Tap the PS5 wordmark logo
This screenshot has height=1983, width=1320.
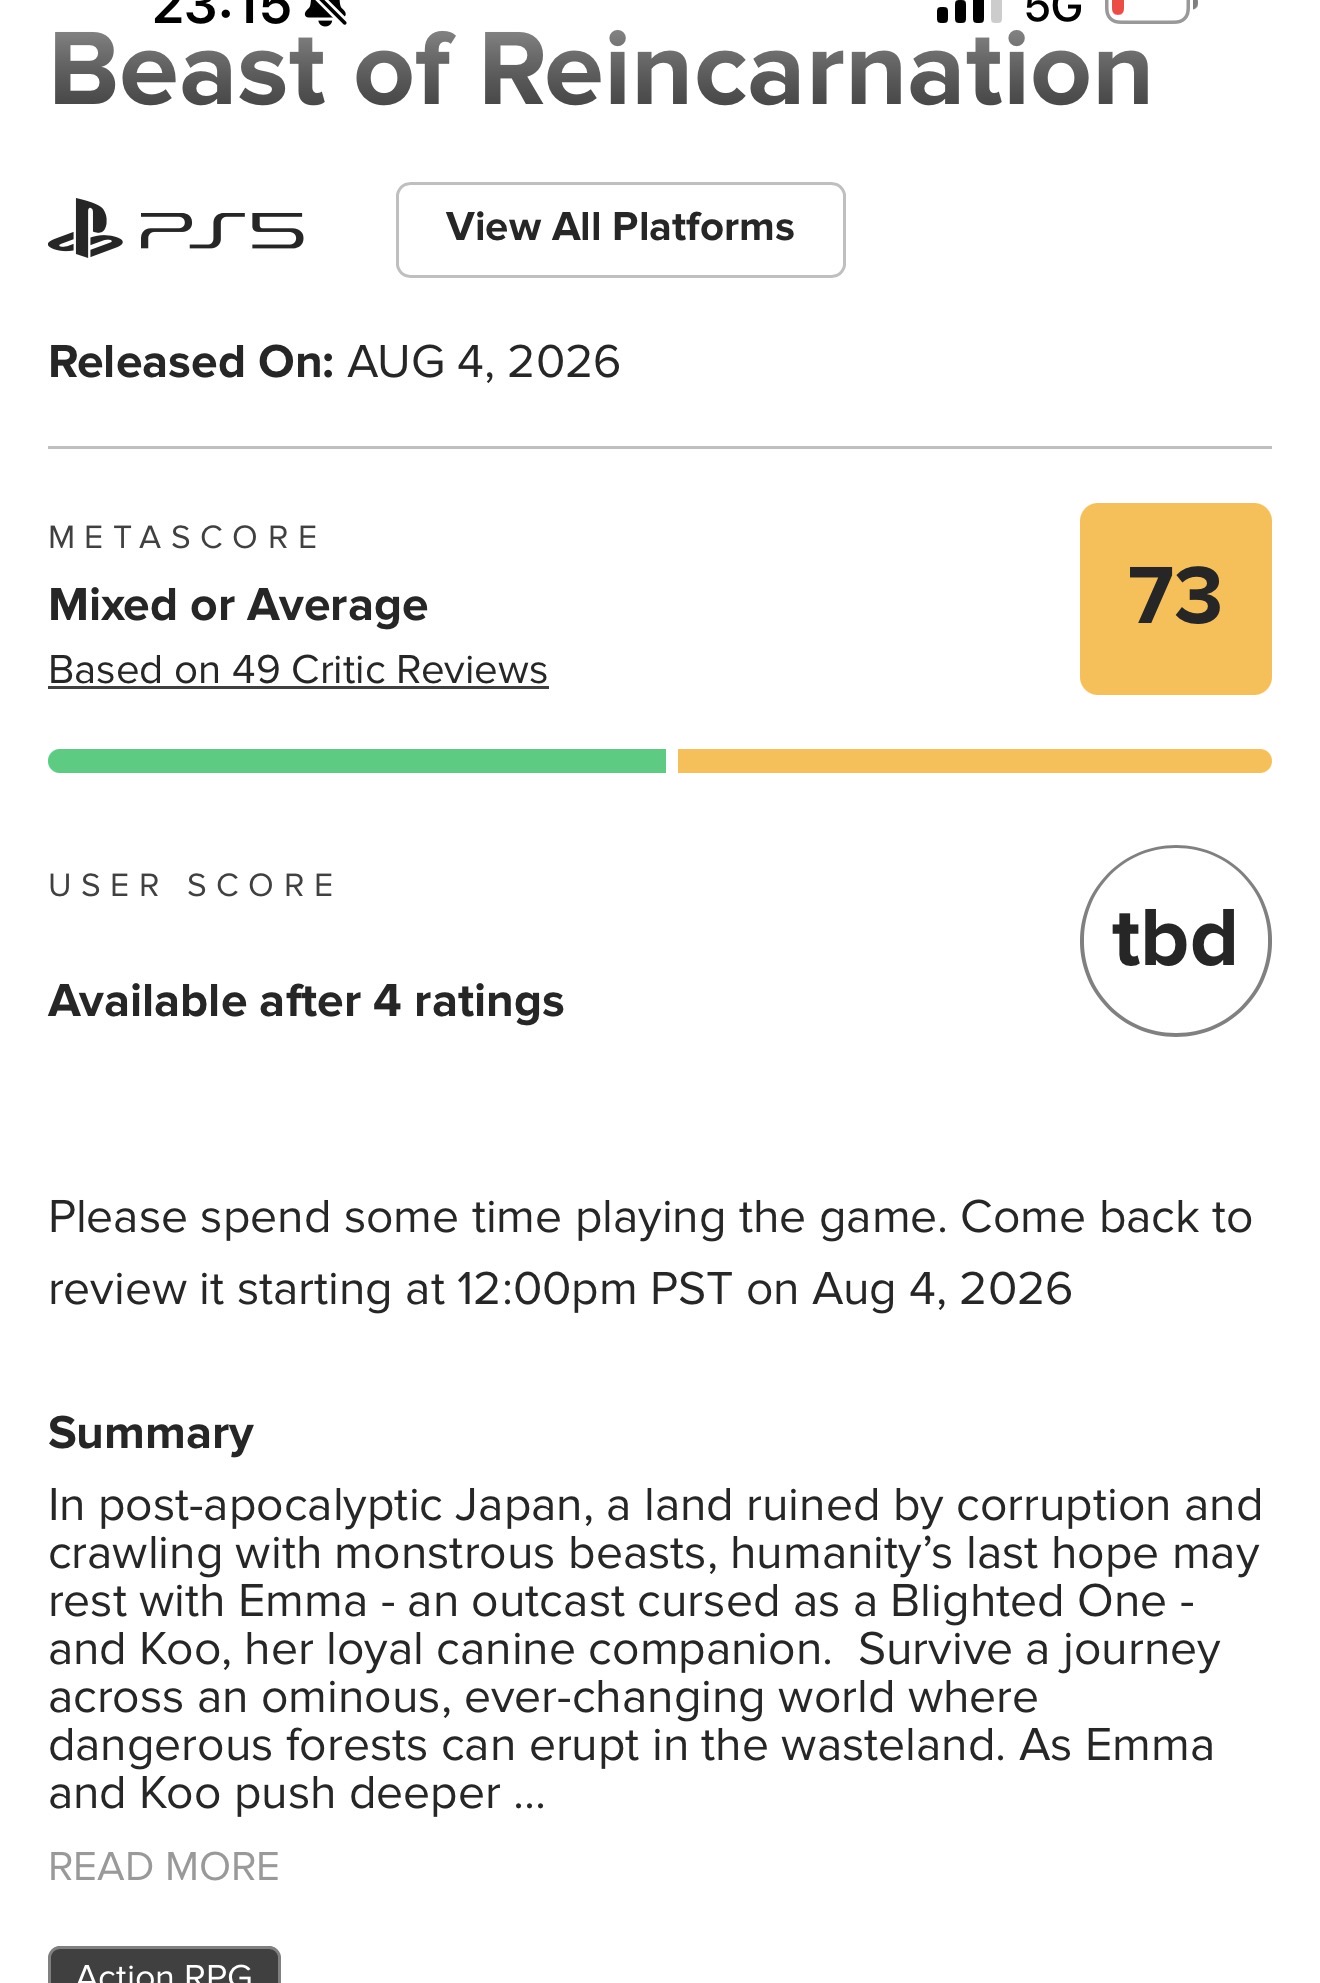(222, 230)
